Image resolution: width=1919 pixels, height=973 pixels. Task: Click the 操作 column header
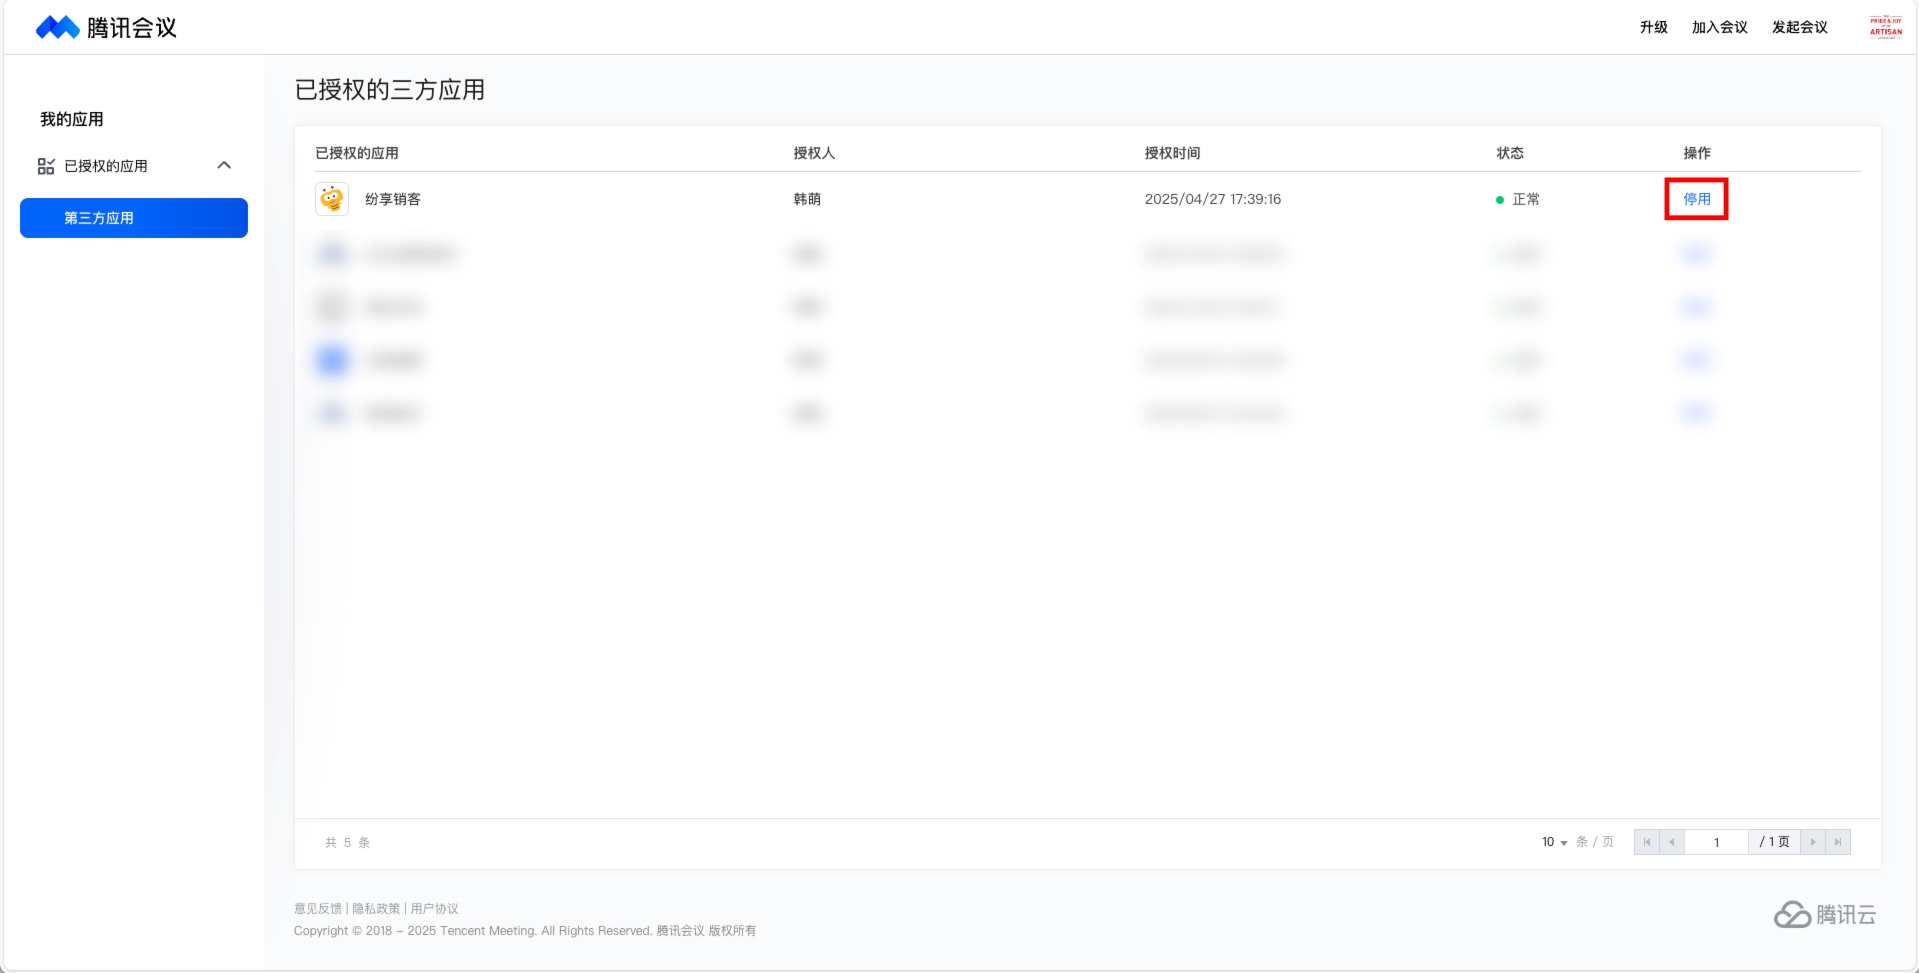[x=1696, y=153]
